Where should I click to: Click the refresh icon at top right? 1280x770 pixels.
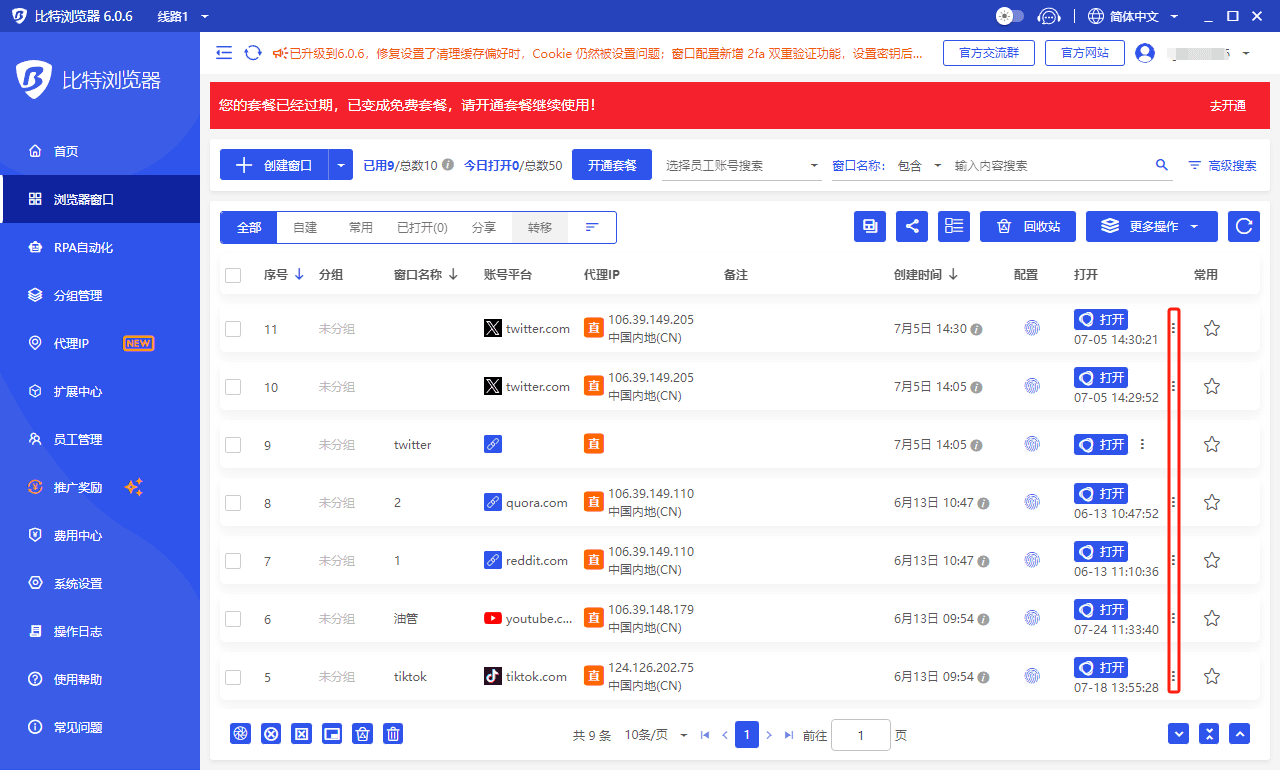tap(1243, 226)
